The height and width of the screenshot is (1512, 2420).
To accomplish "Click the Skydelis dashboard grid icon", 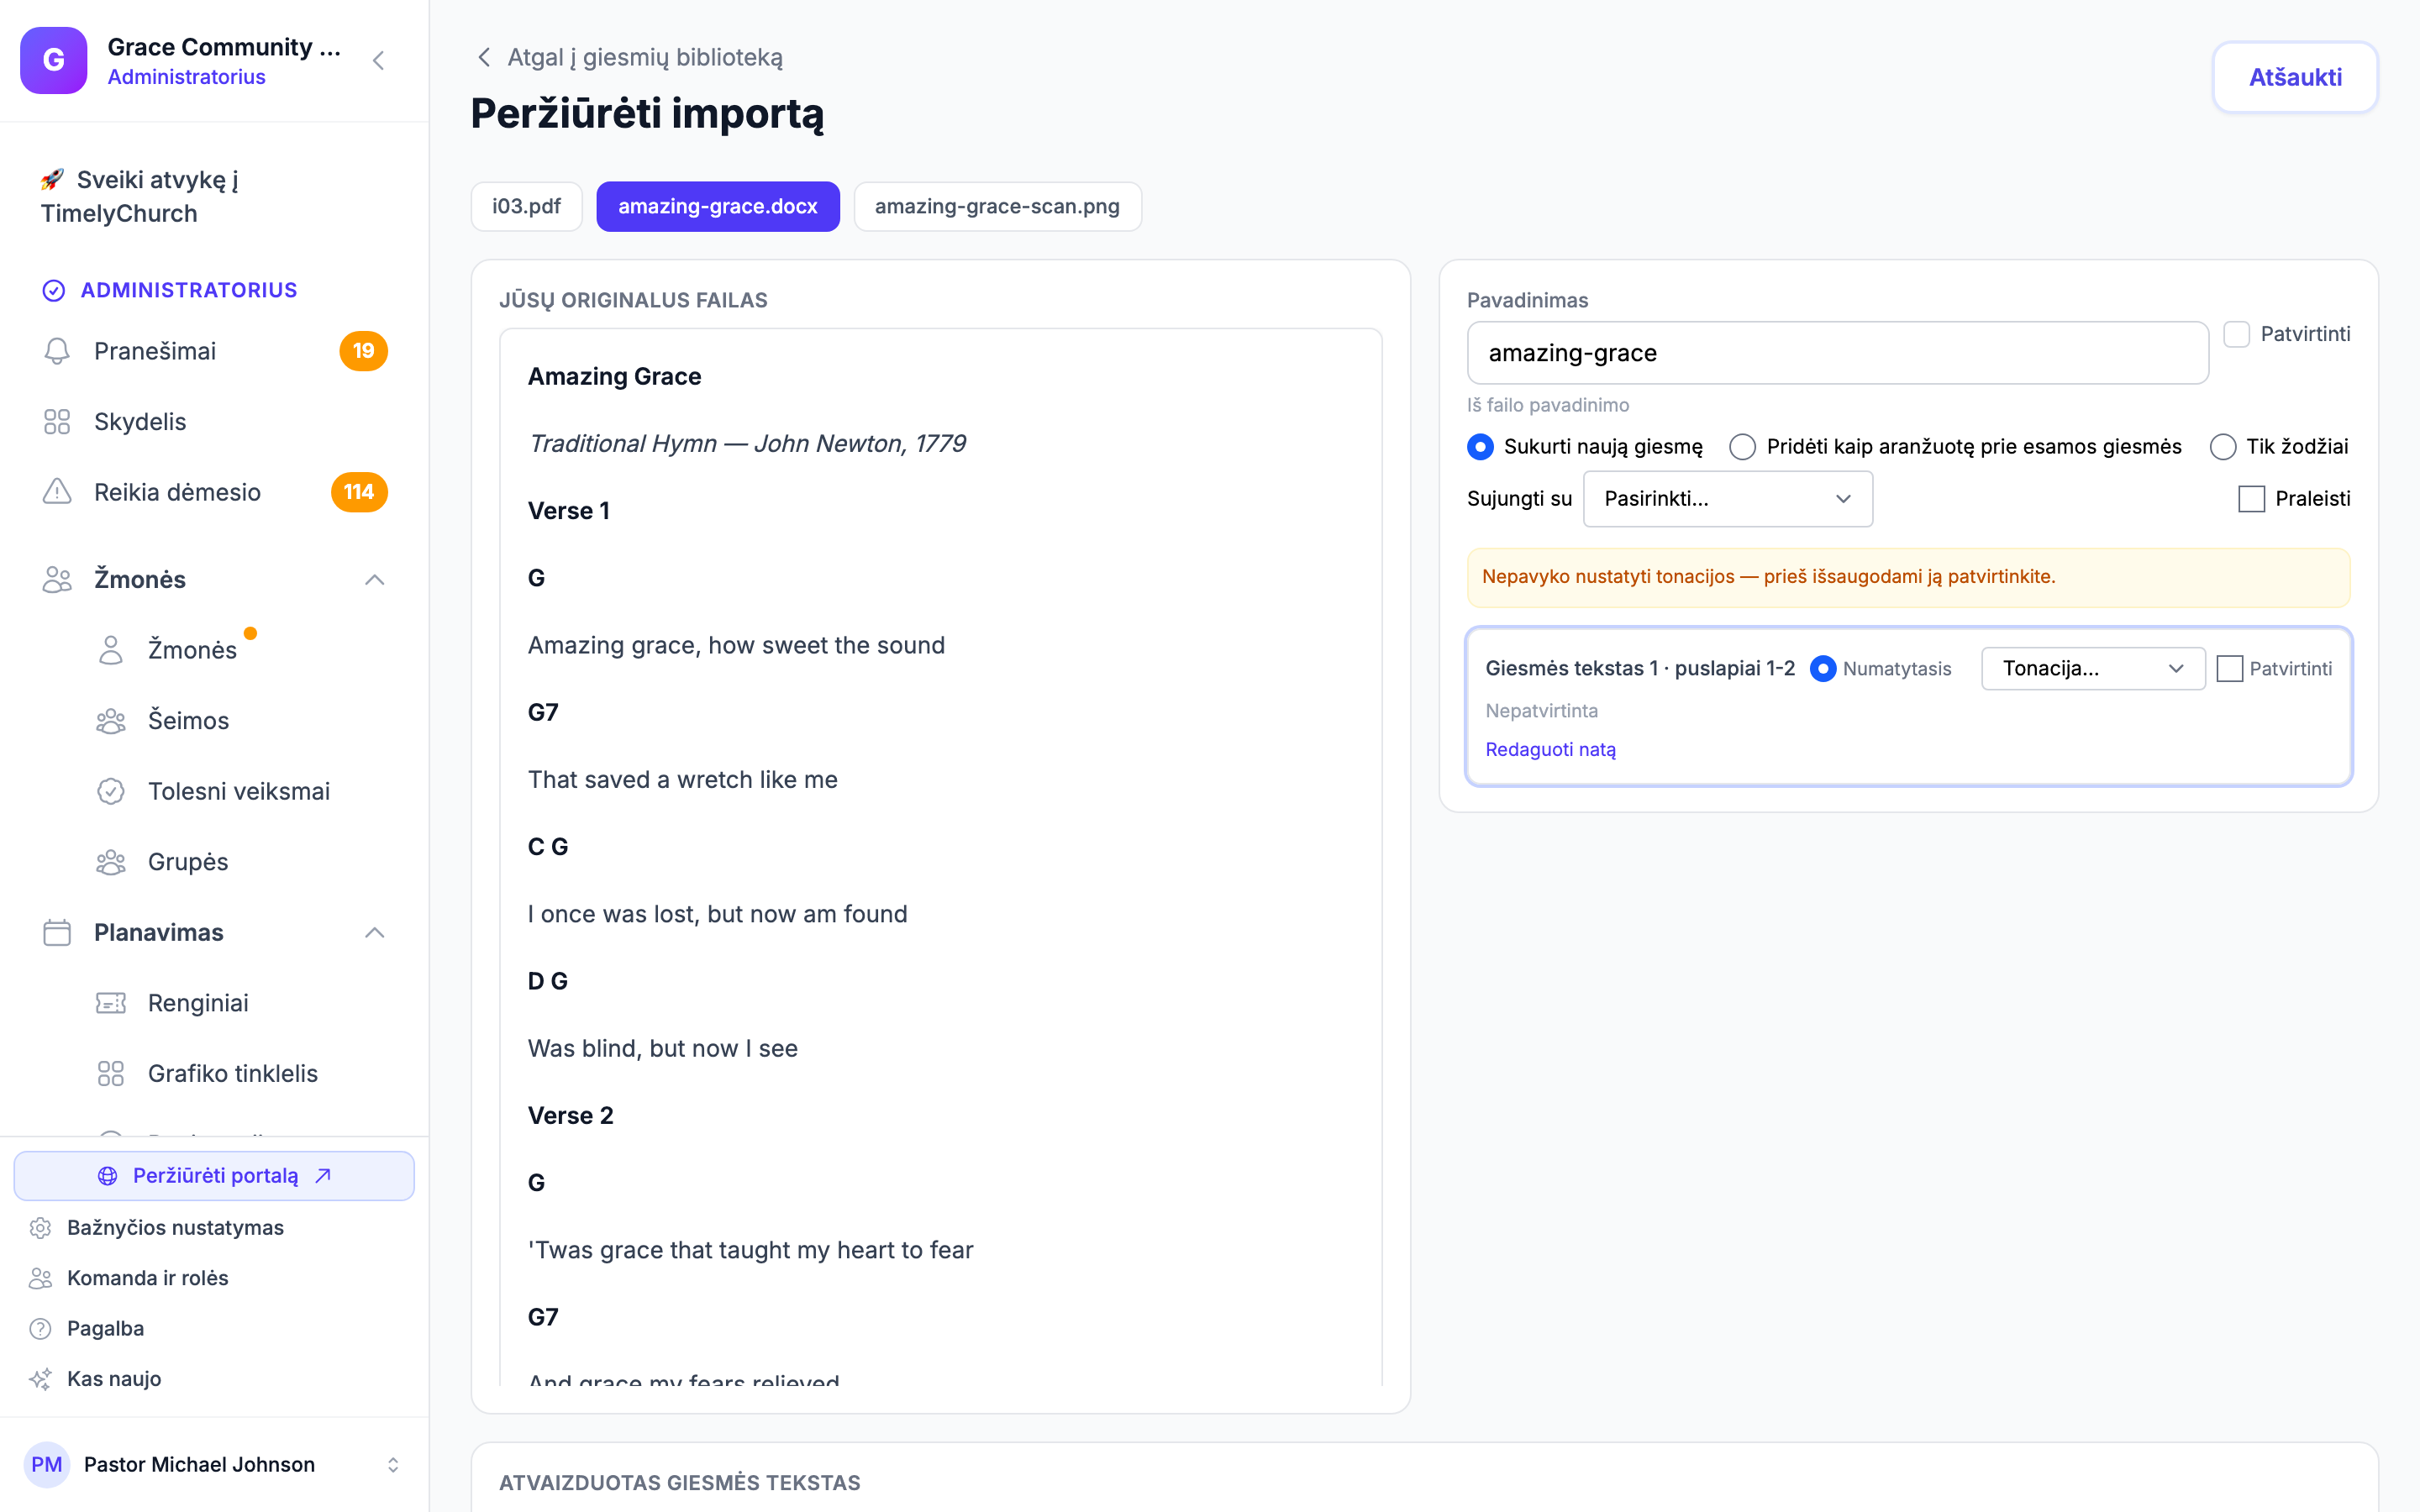I will pos(57,422).
